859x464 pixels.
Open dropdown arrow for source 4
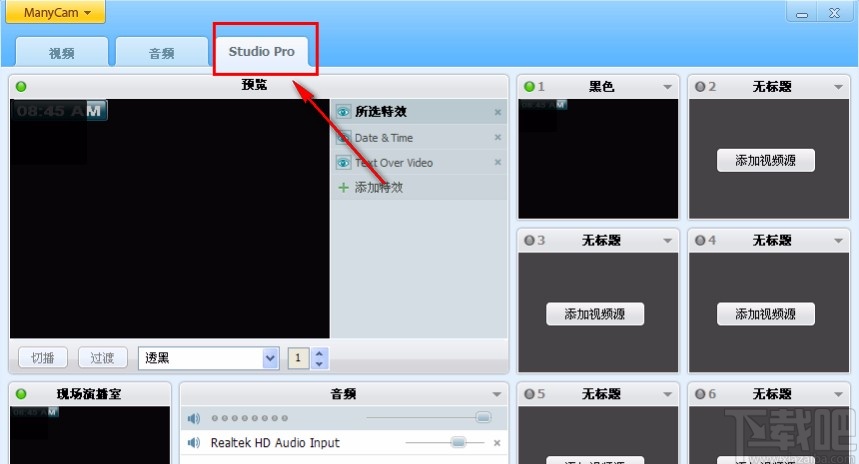[838, 241]
